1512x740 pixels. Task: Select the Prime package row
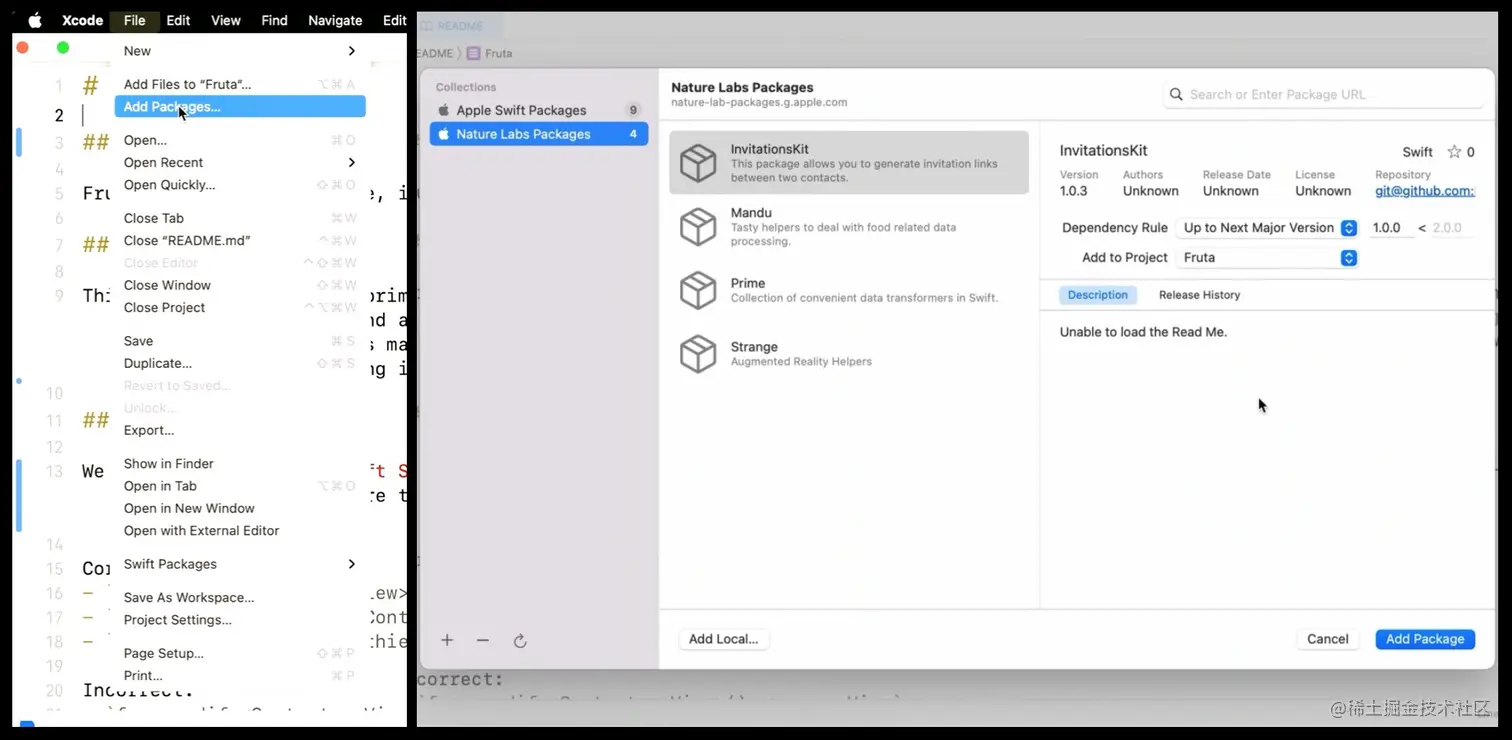849,290
